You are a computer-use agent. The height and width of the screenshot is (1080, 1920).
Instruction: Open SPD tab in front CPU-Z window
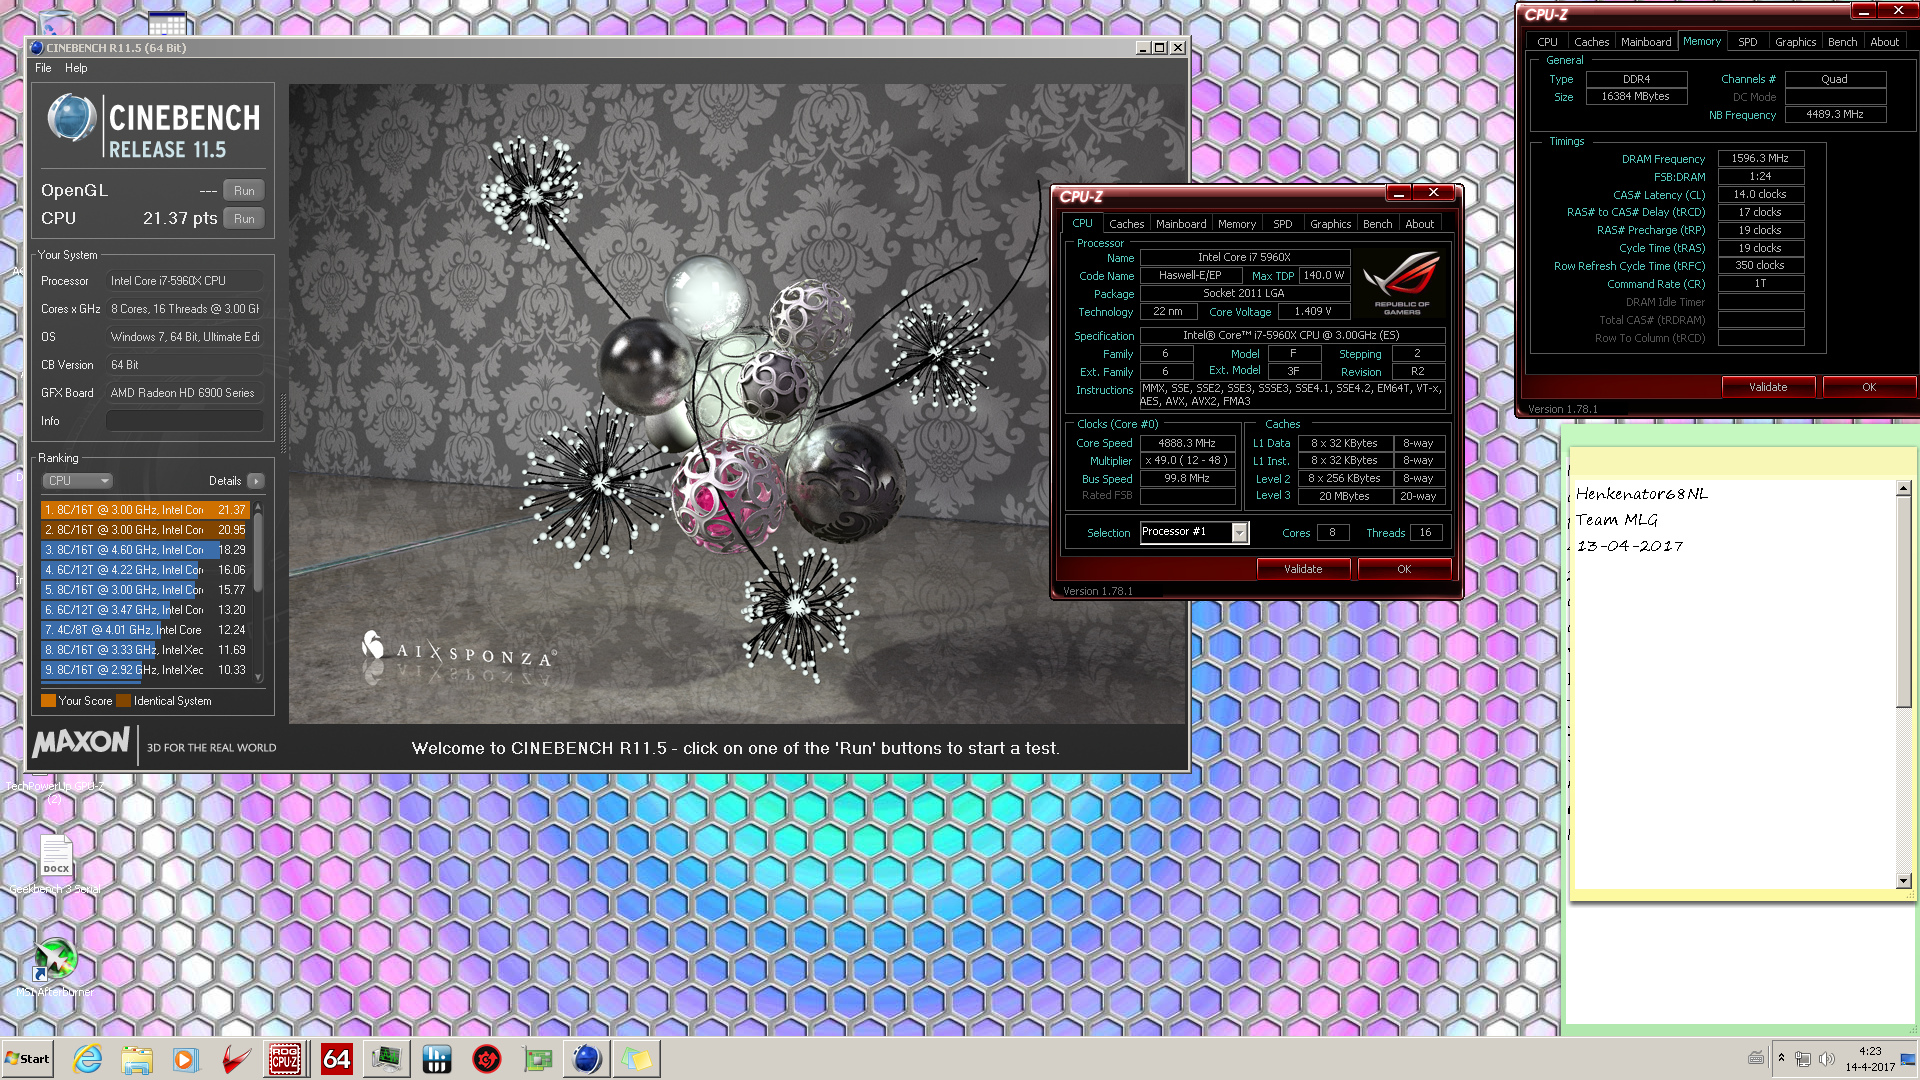(1283, 224)
